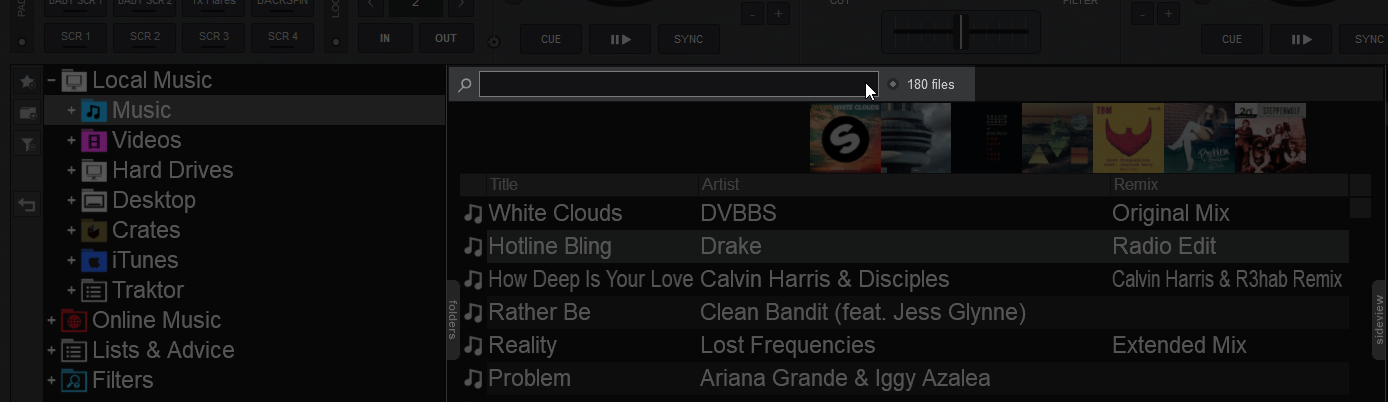
Task: Toggle the folders panel side tab
Action: [452, 320]
